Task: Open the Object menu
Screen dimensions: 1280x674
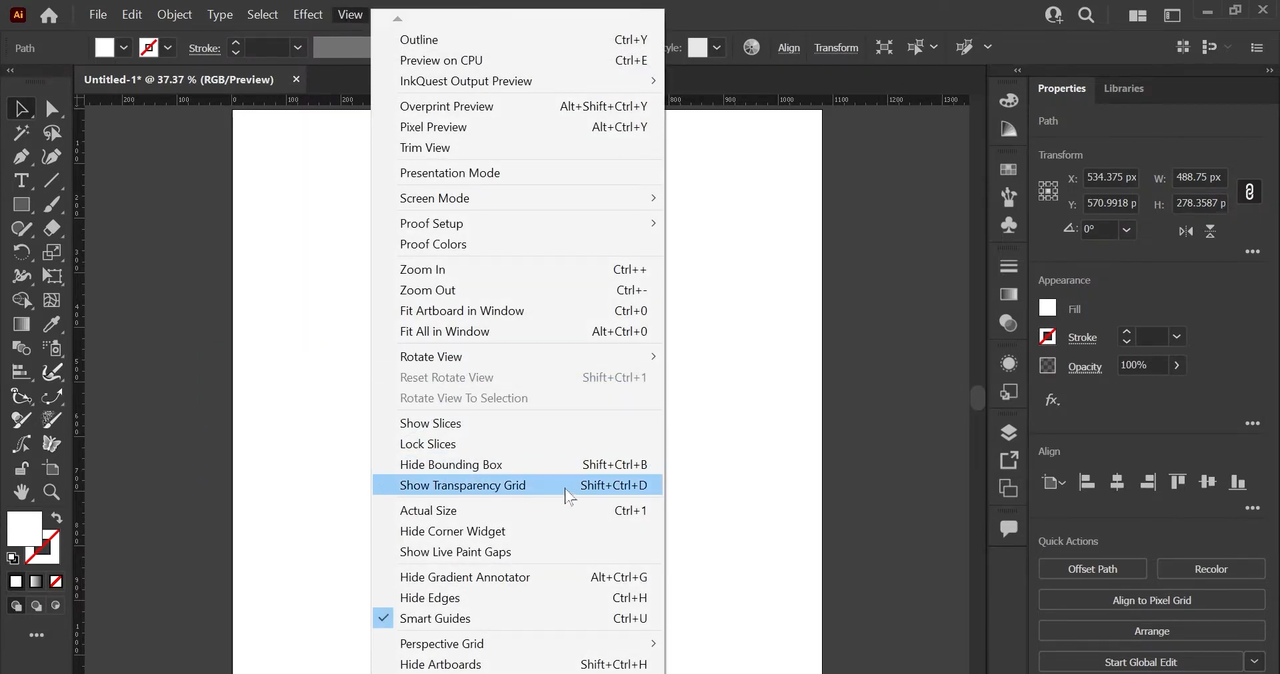Action: point(174,14)
